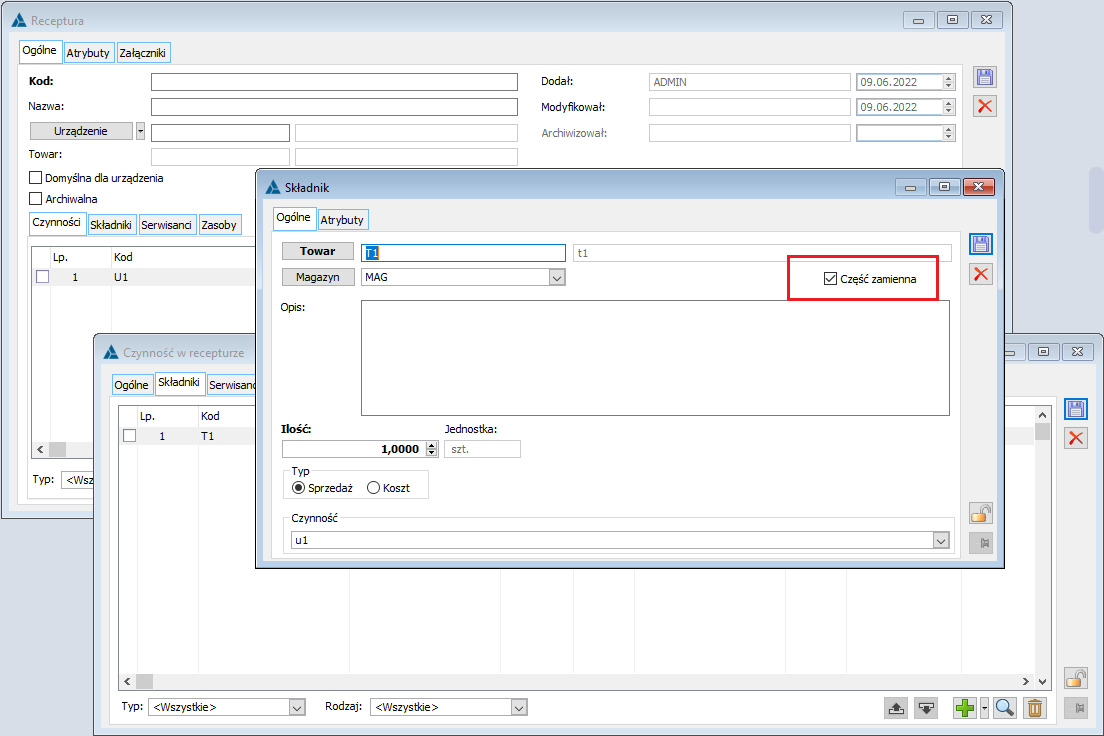This screenshot has height=736, width=1104.
Task: Open Załączniki tab in Receptura window
Action: (x=143, y=52)
